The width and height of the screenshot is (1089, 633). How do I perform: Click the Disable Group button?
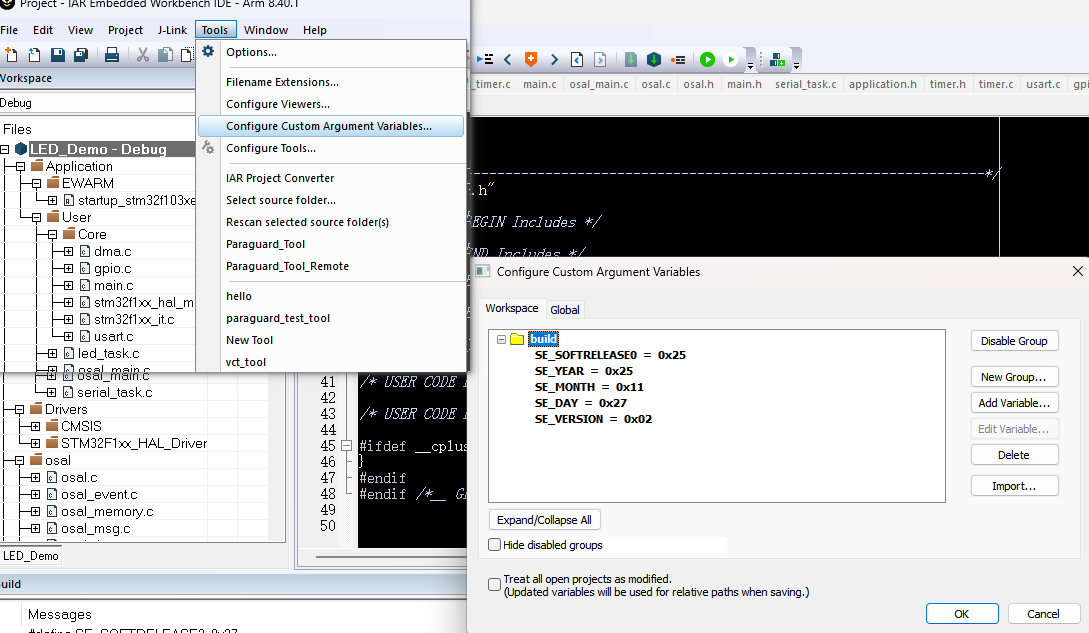[1014, 341]
